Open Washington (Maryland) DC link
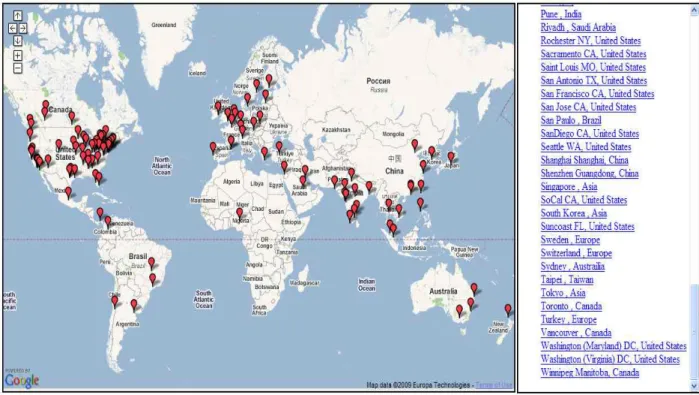Screen dimensions: 699x395 coord(613,346)
